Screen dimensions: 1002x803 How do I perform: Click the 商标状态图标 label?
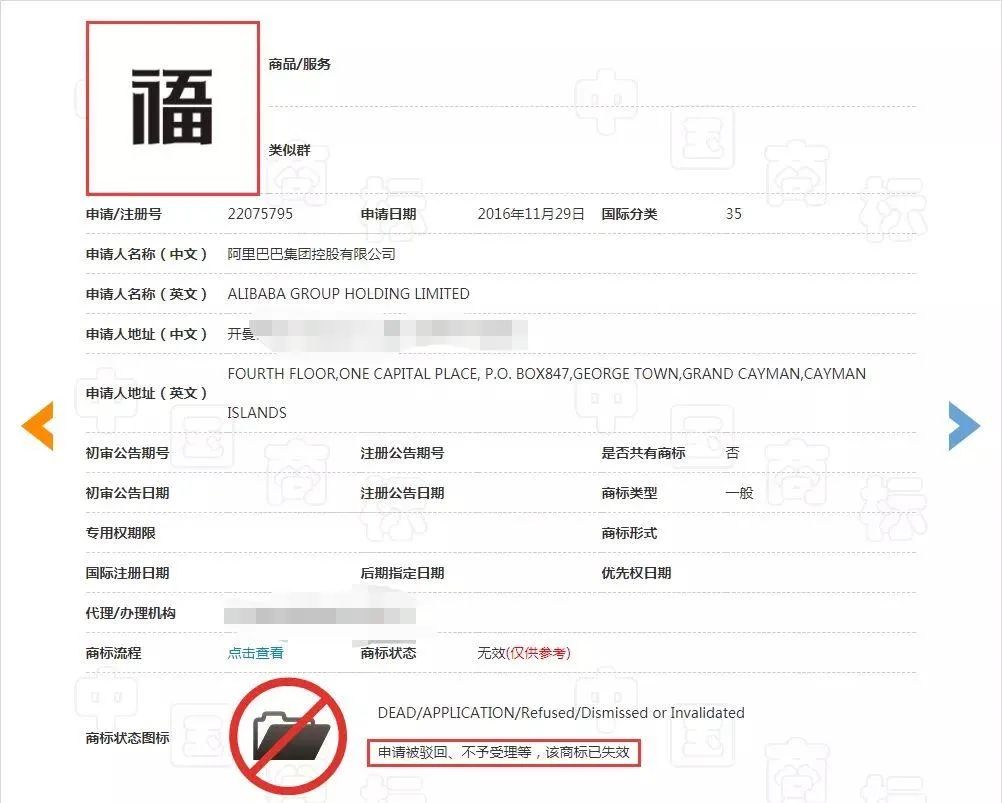coord(127,738)
